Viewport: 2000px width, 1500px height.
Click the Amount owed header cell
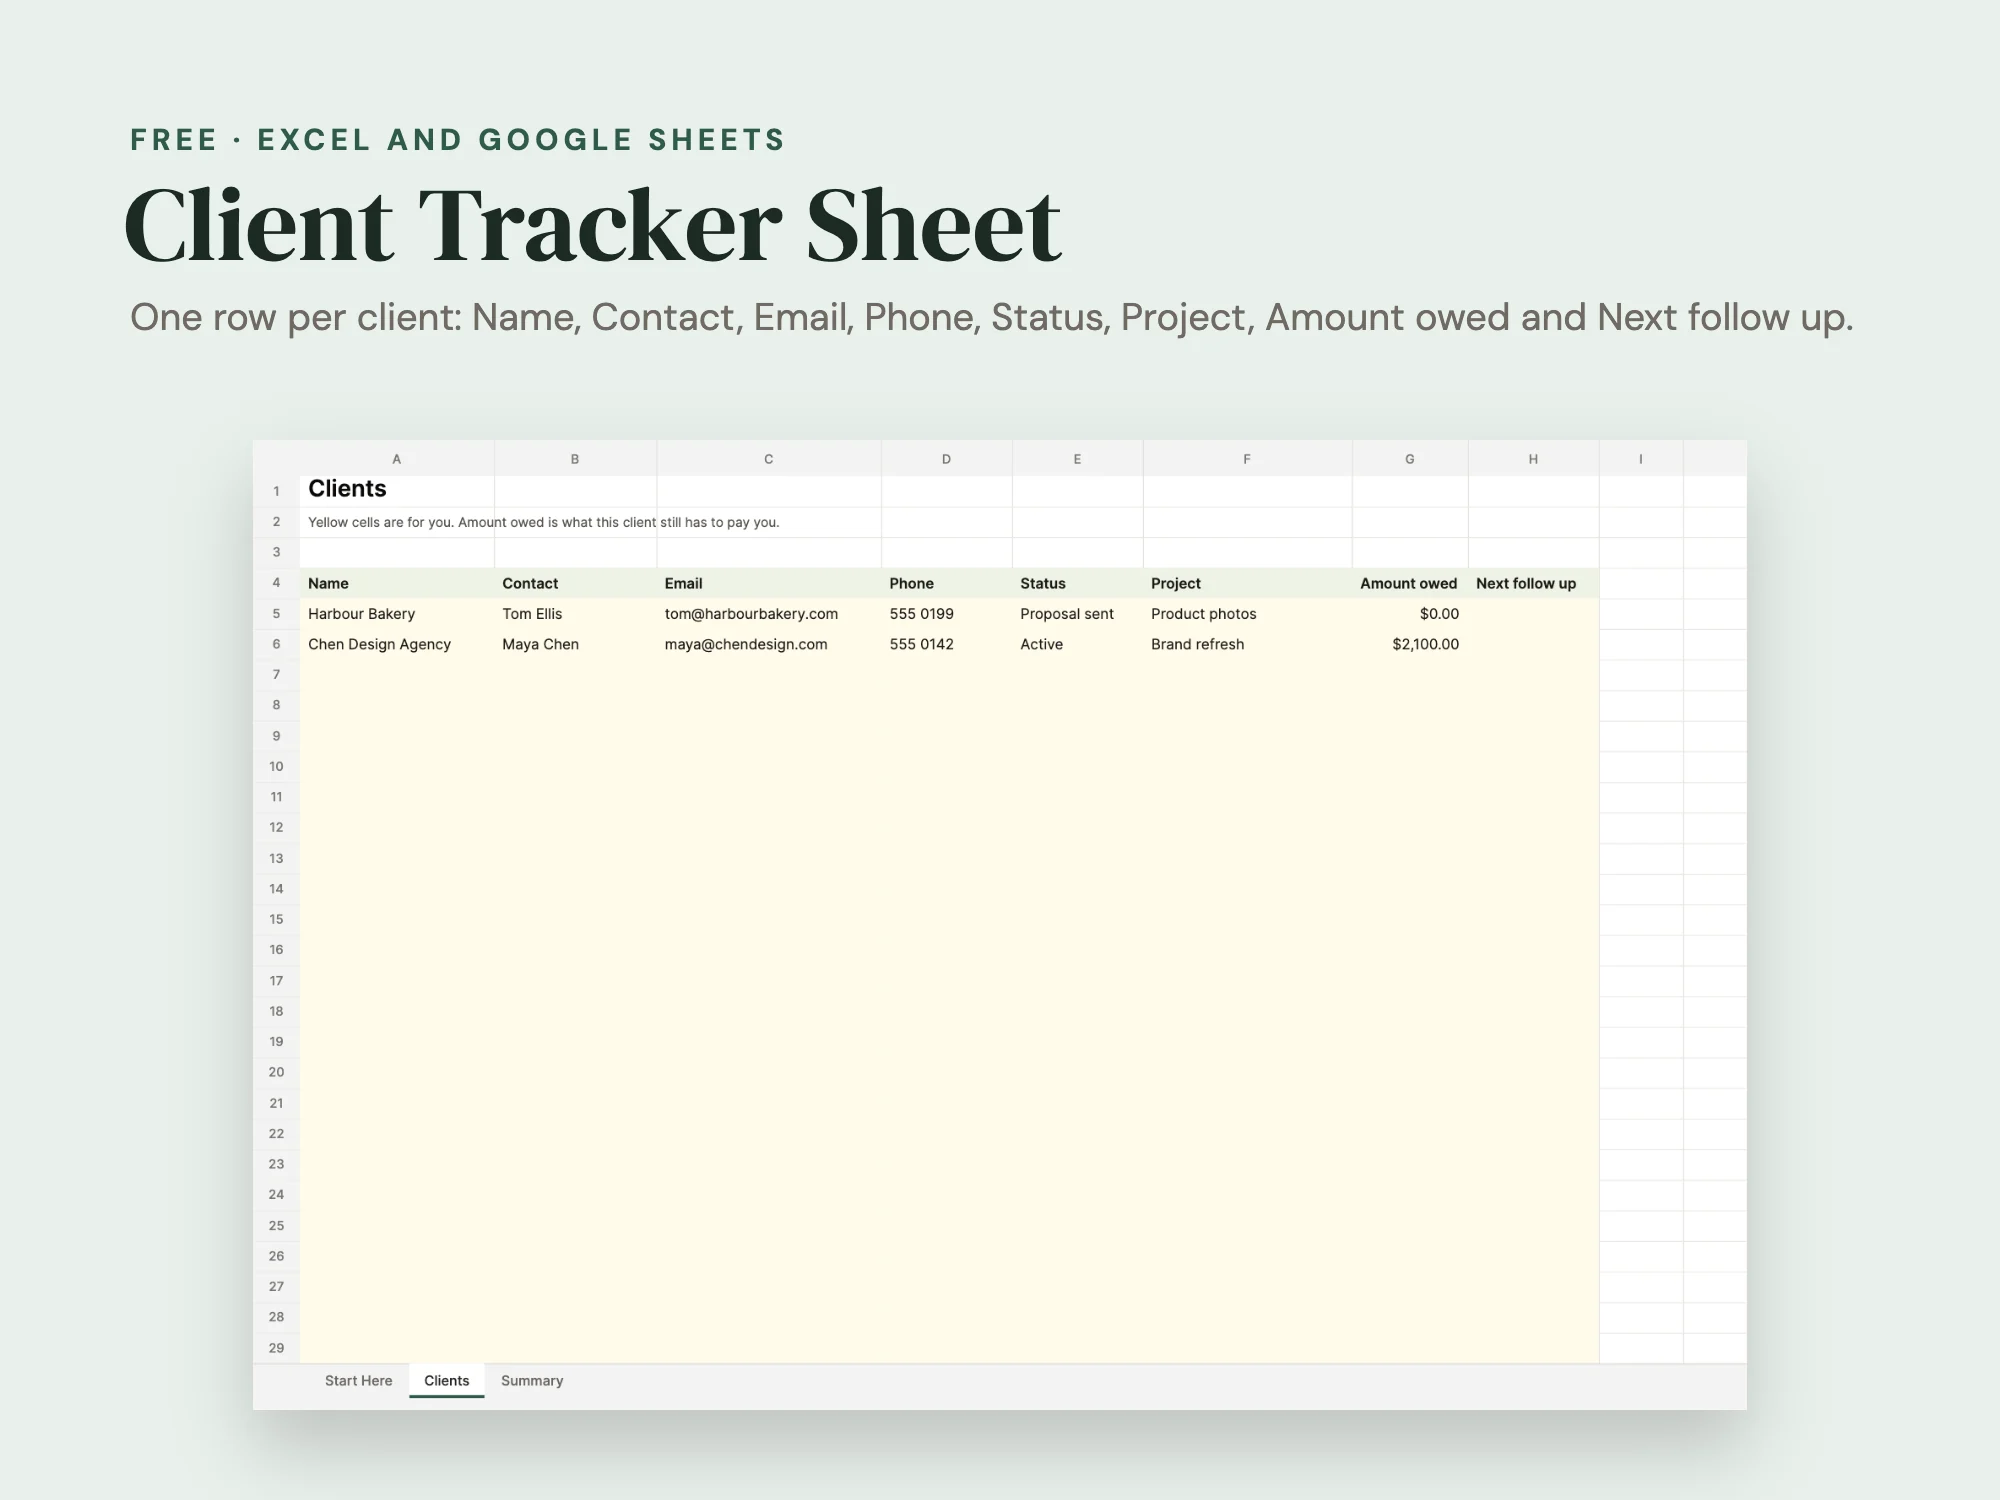(x=1410, y=583)
